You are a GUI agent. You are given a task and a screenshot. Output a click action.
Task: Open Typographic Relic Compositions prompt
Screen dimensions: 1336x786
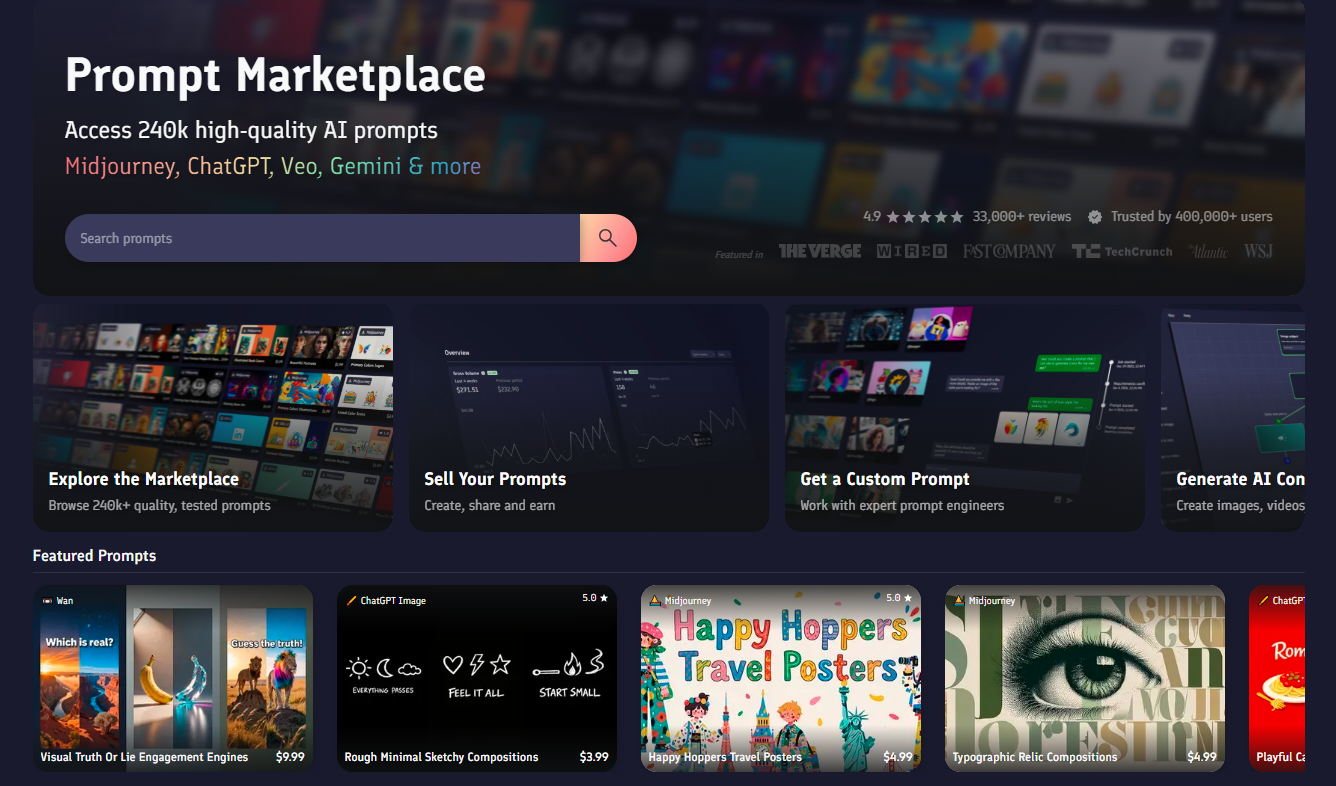click(x=1085, y=678)
